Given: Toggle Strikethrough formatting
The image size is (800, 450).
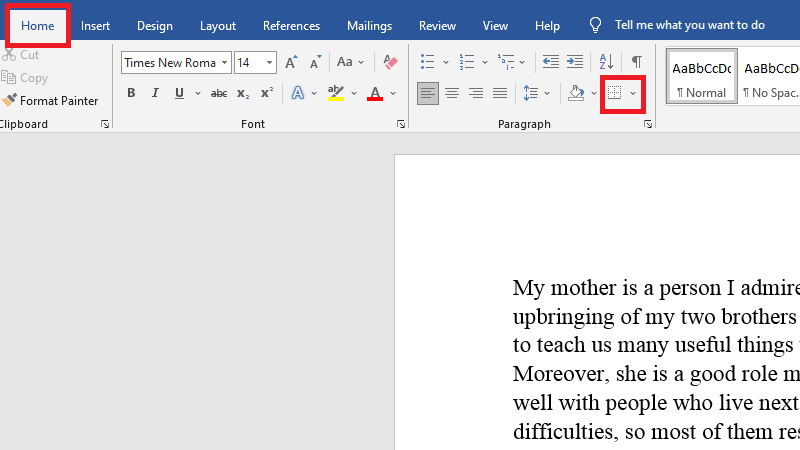Looking at the screenshot, I should [219, 94].
